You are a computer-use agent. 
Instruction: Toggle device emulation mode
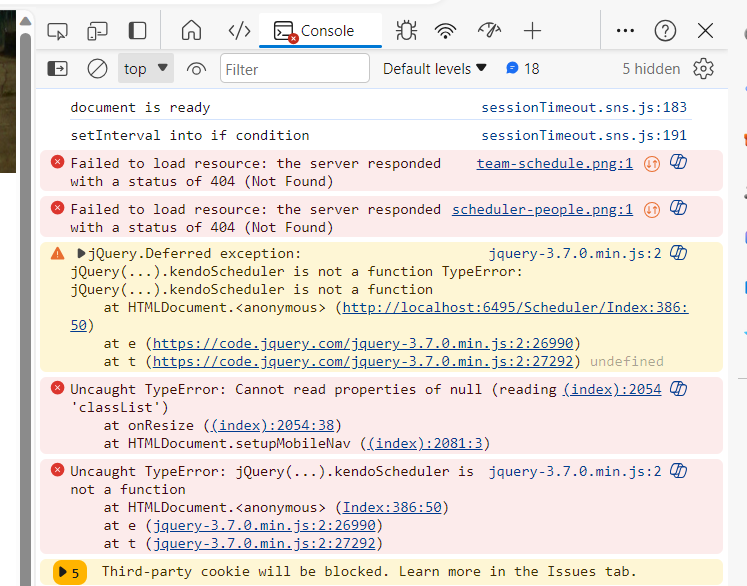coord(97,31)
